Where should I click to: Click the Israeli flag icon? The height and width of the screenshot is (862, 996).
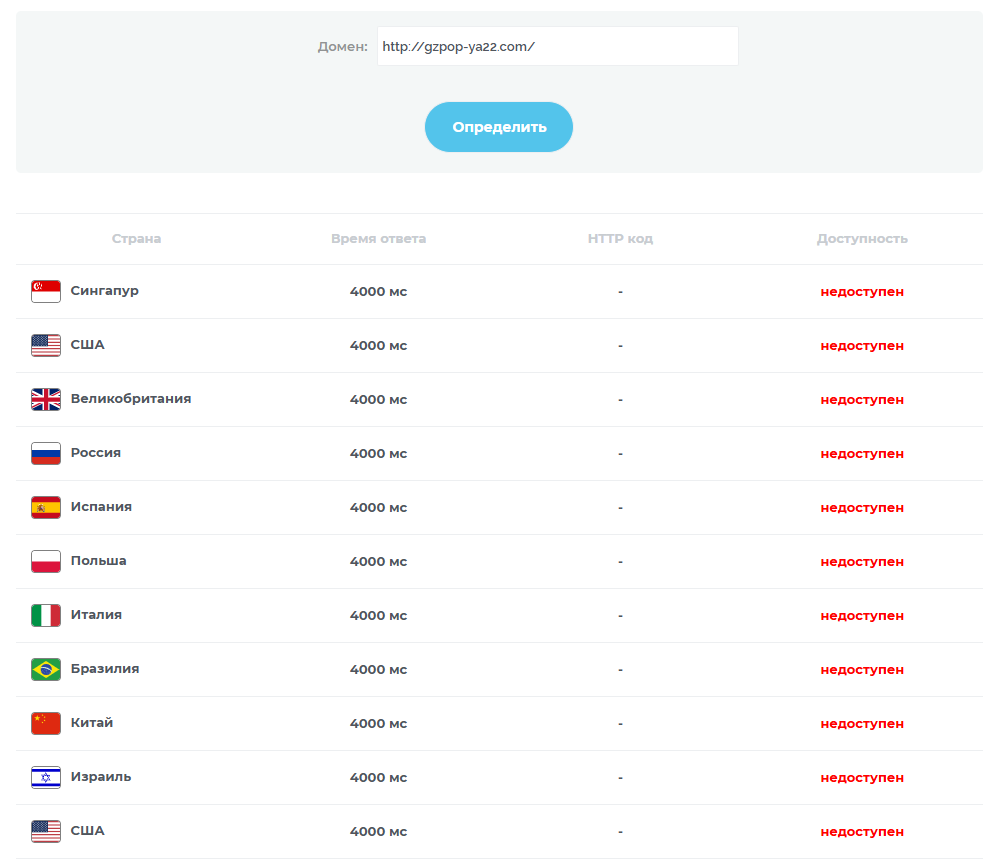click(x=46, y=777)
